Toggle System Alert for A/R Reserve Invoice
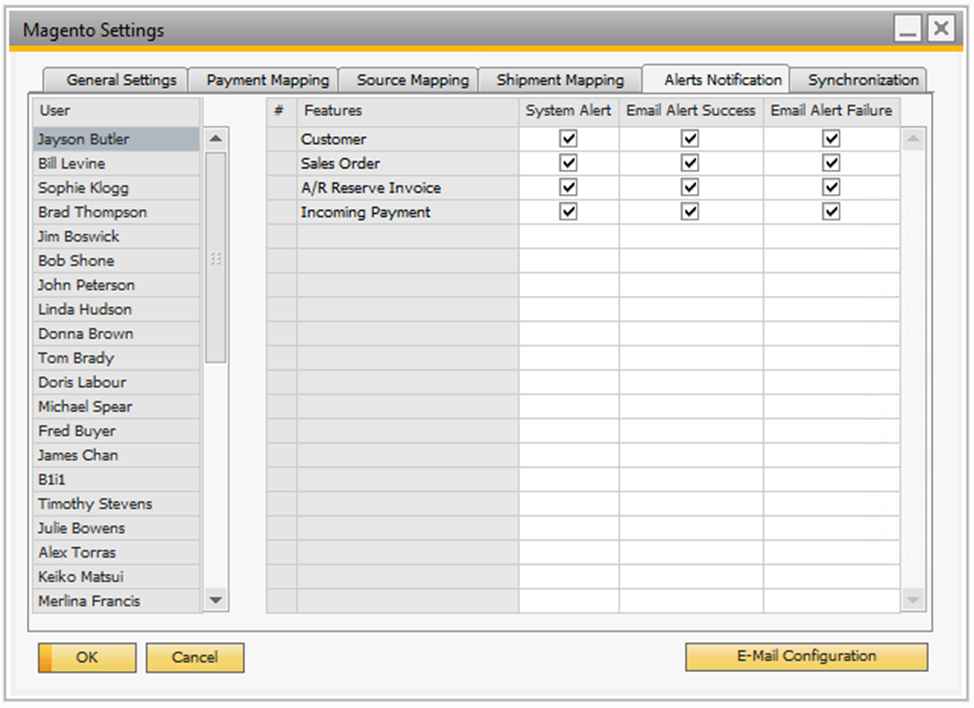The height and width of the screenshot is (708, 974). [569, 188]
